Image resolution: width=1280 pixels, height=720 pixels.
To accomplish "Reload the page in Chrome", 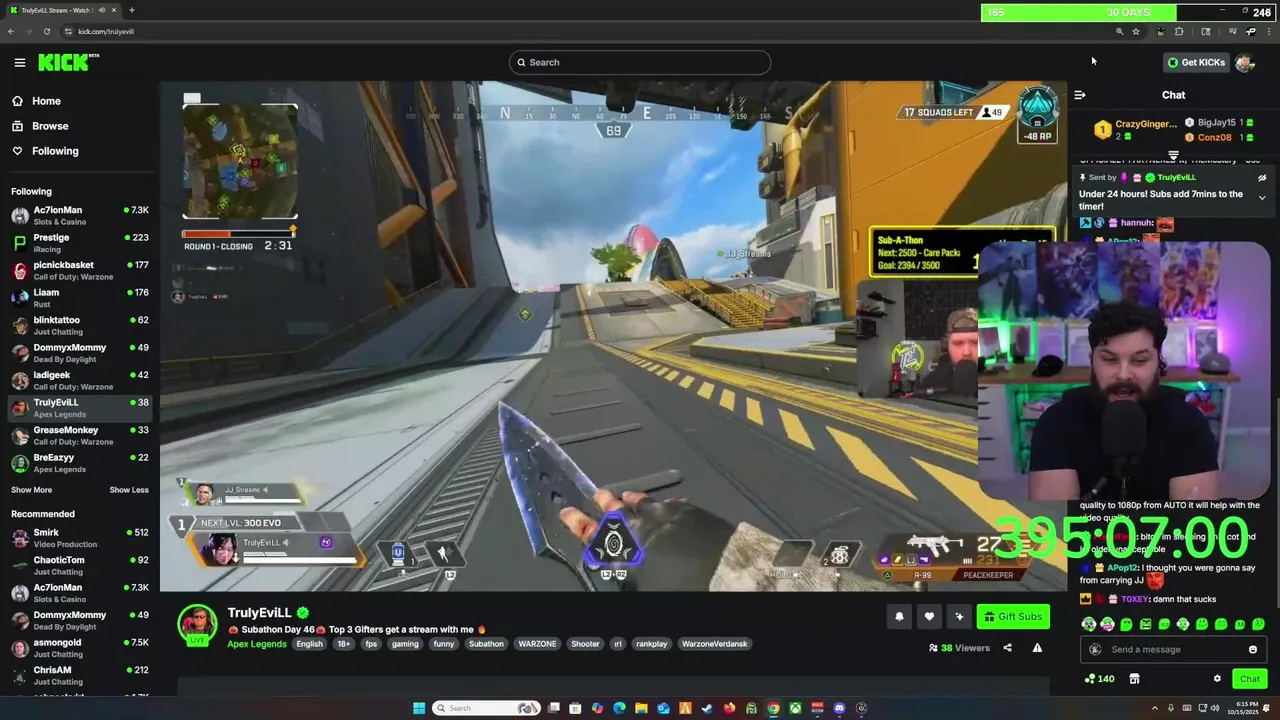I will pos(46,31).
